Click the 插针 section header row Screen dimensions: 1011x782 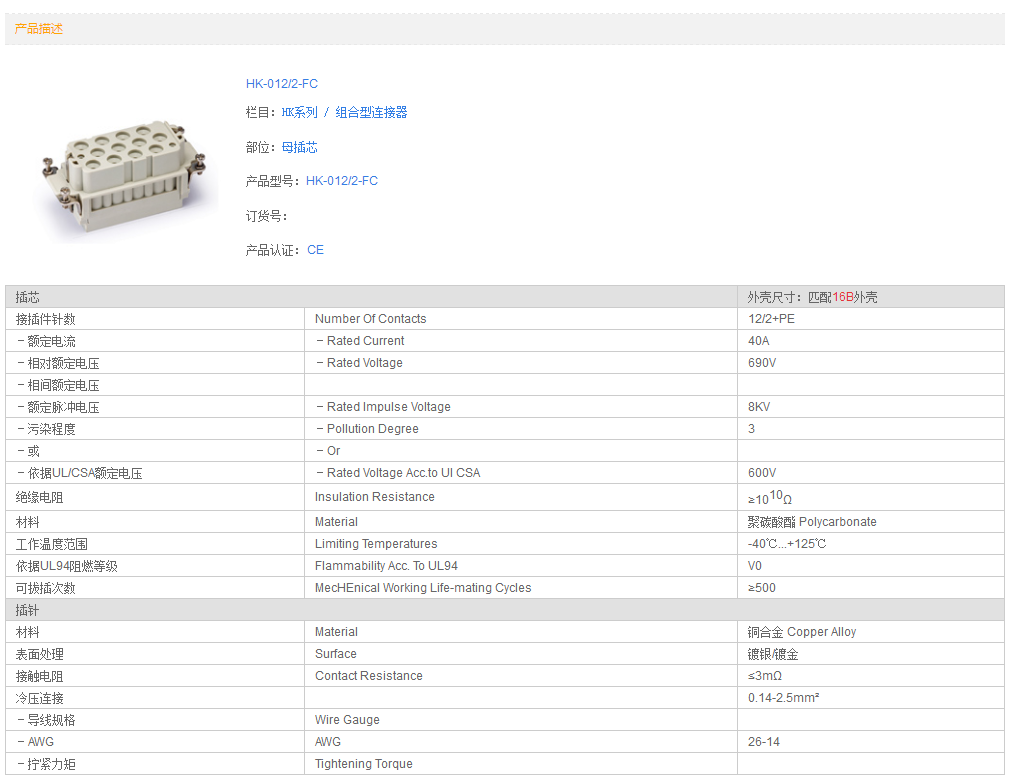(370, 610)
